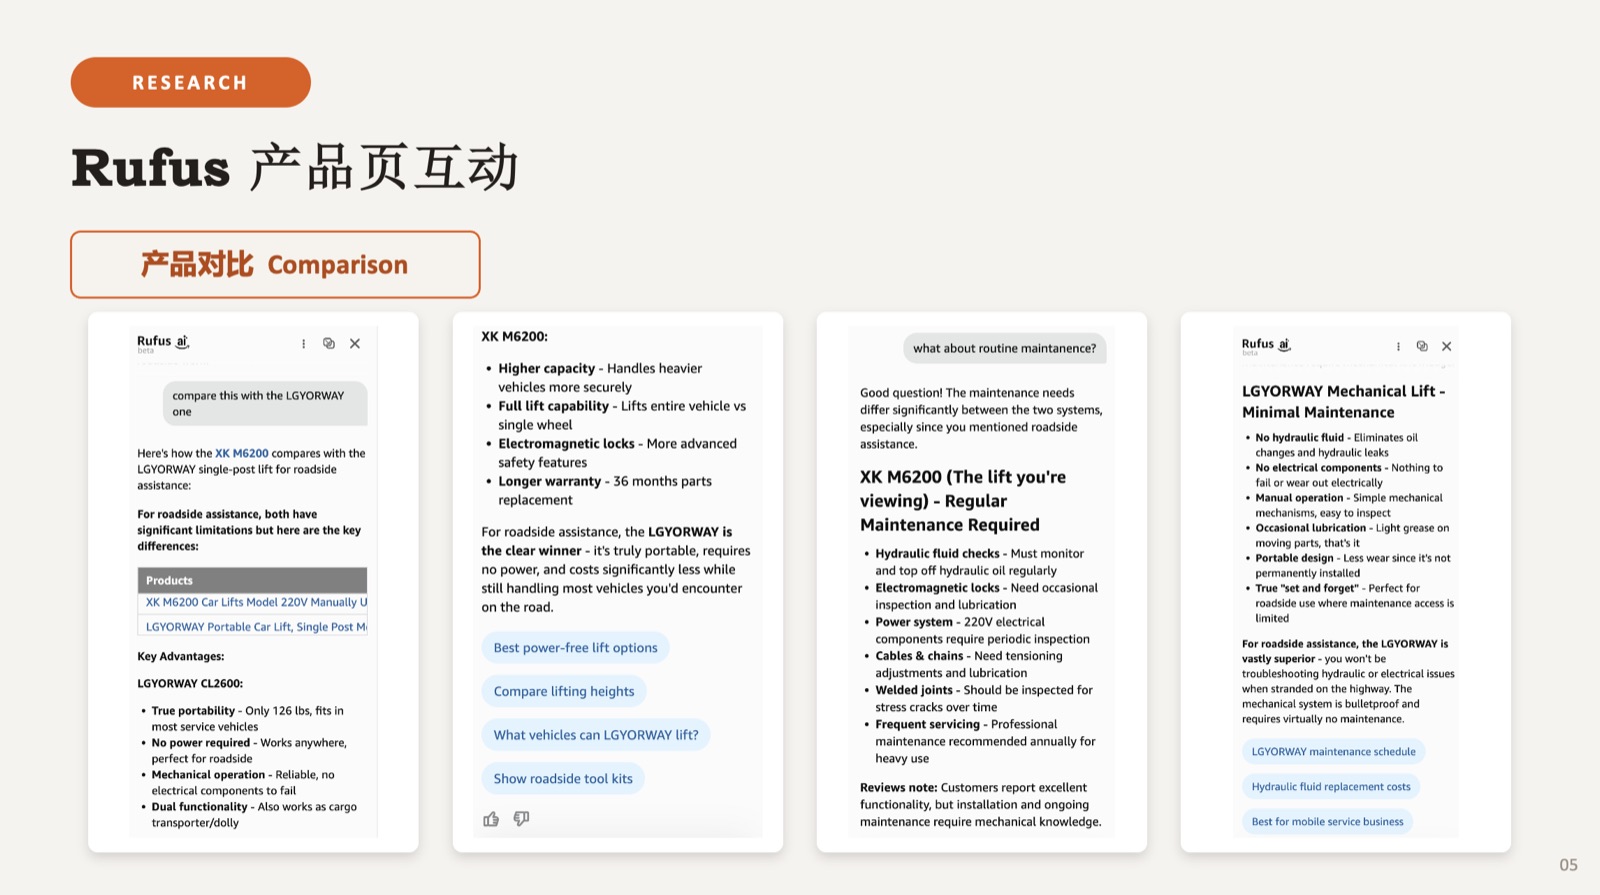1600x895 pixels.
Task: Open 'LGYORWAY Portable Car Lift, Single Post' row
Action: 252,627
